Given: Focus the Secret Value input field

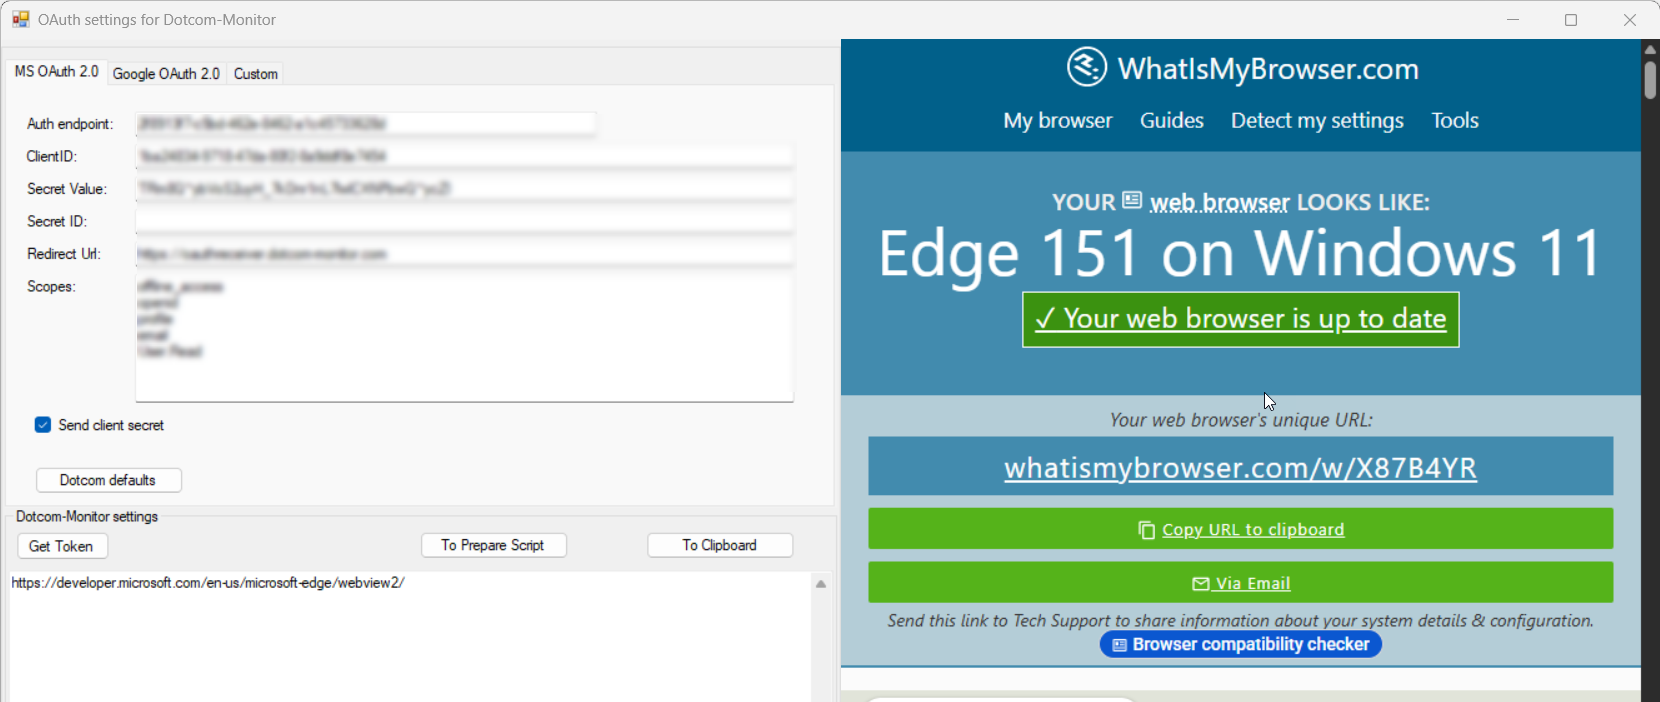Looking at the screenshot, I should click(x=465, y=189).
